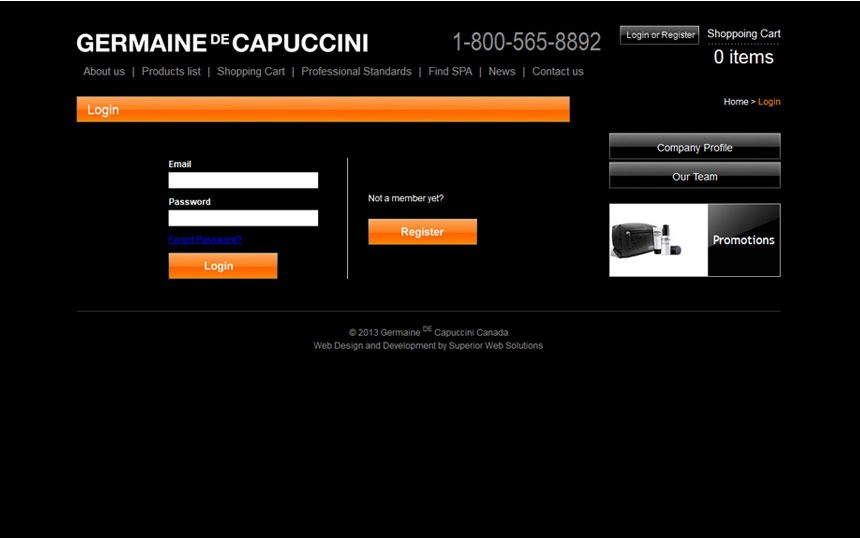Image resolution: width=860 pixels, height=538 pixels.
Task: Open the Company Profile sidebar button
Action: tap(694, 146)
